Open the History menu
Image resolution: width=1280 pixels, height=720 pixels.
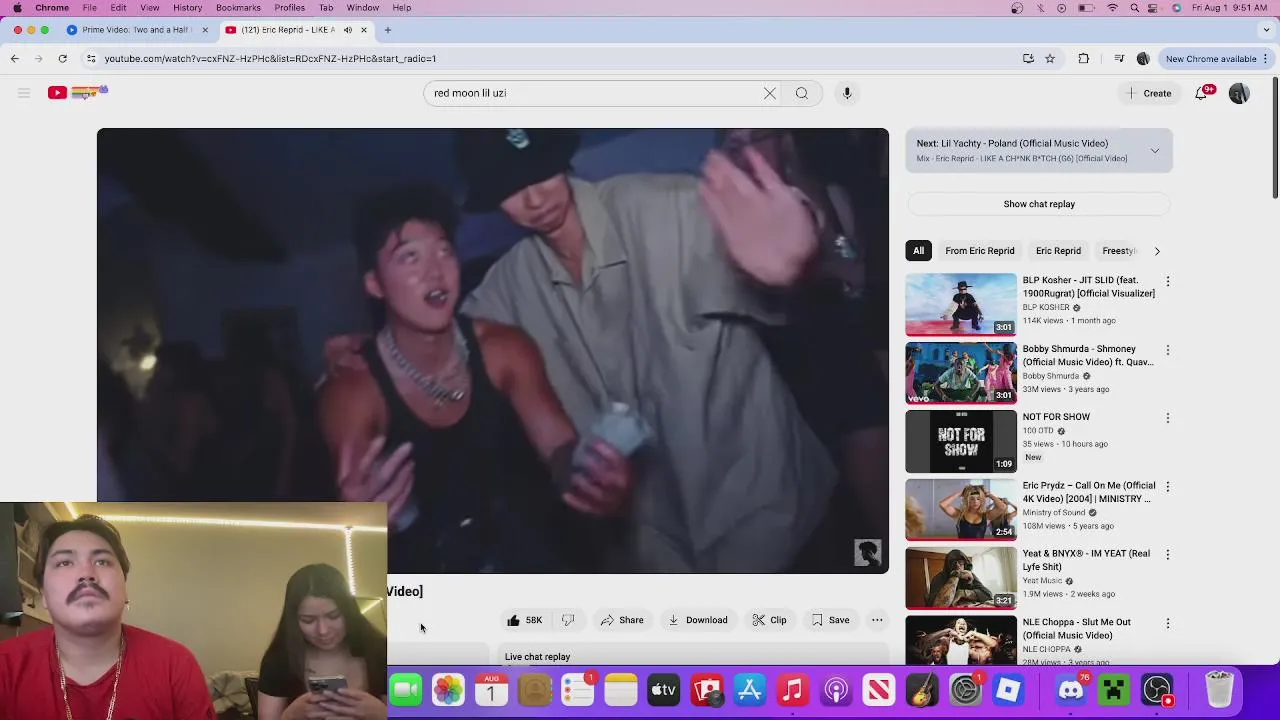point(187,8)
